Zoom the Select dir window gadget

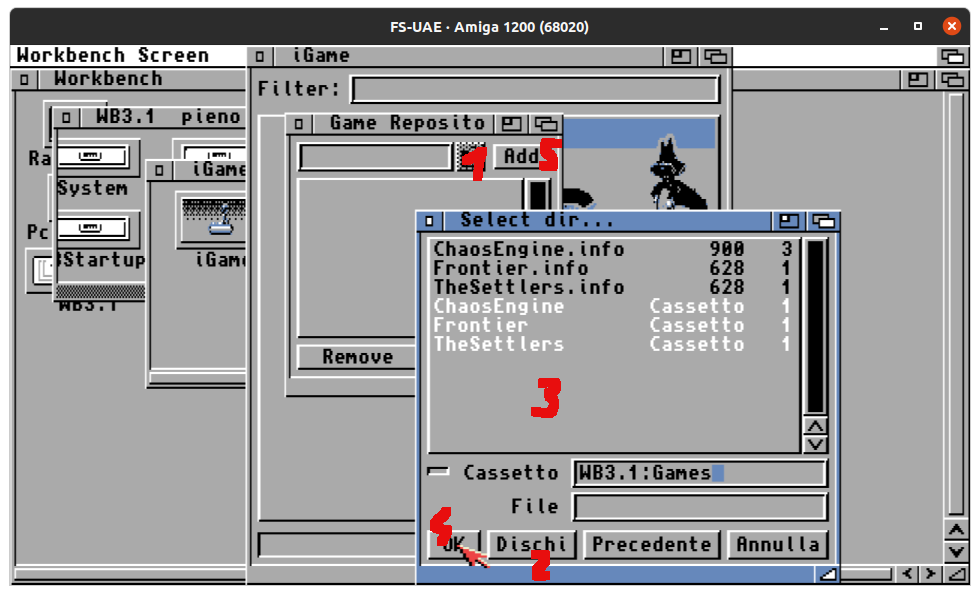[x=788, y=221]
